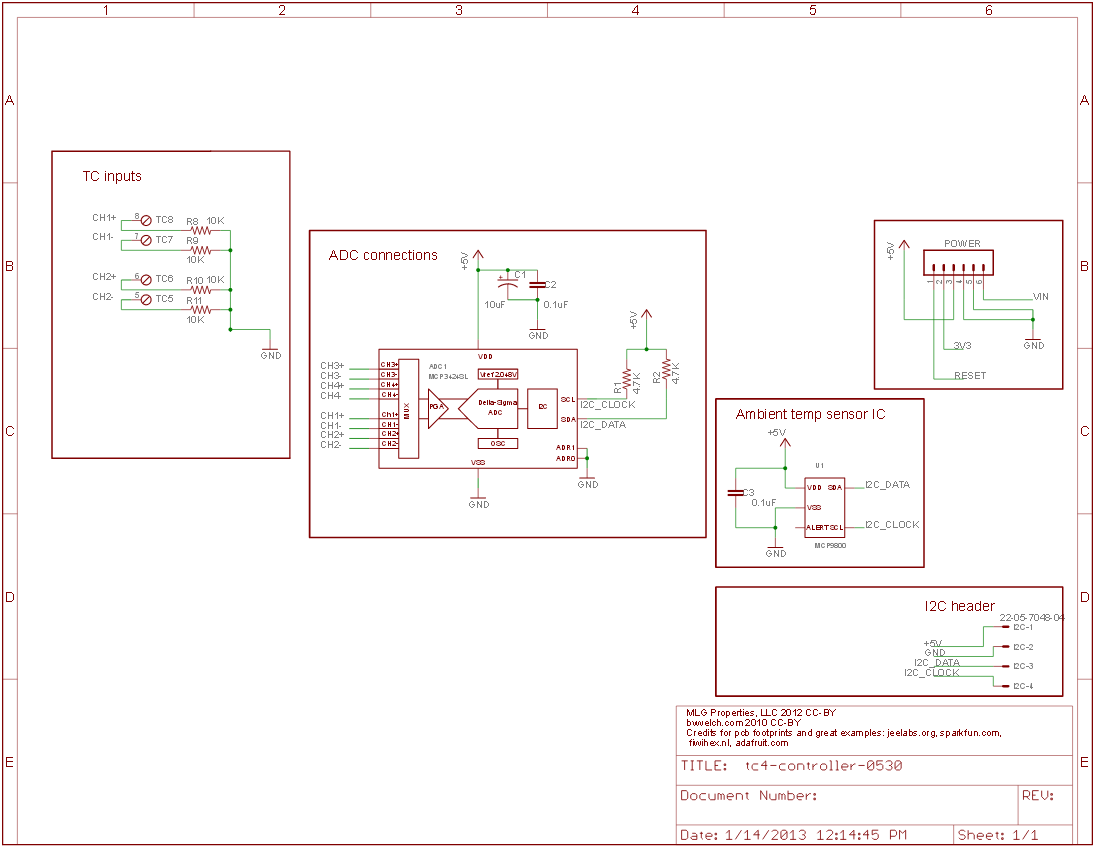Select the +5V arrow above C1
Screen dimensions: 1096x847
point(478,256)
